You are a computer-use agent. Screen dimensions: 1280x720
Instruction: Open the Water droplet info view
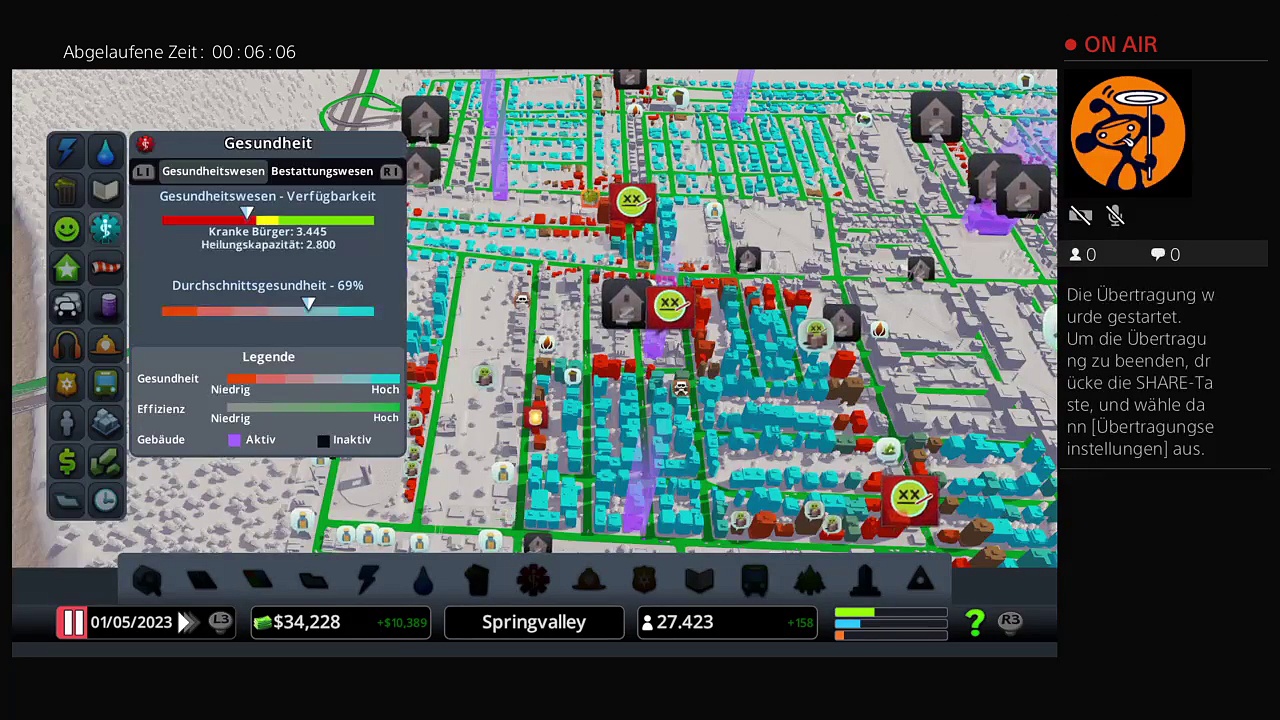pyautogui.click(x=106, y=152)
